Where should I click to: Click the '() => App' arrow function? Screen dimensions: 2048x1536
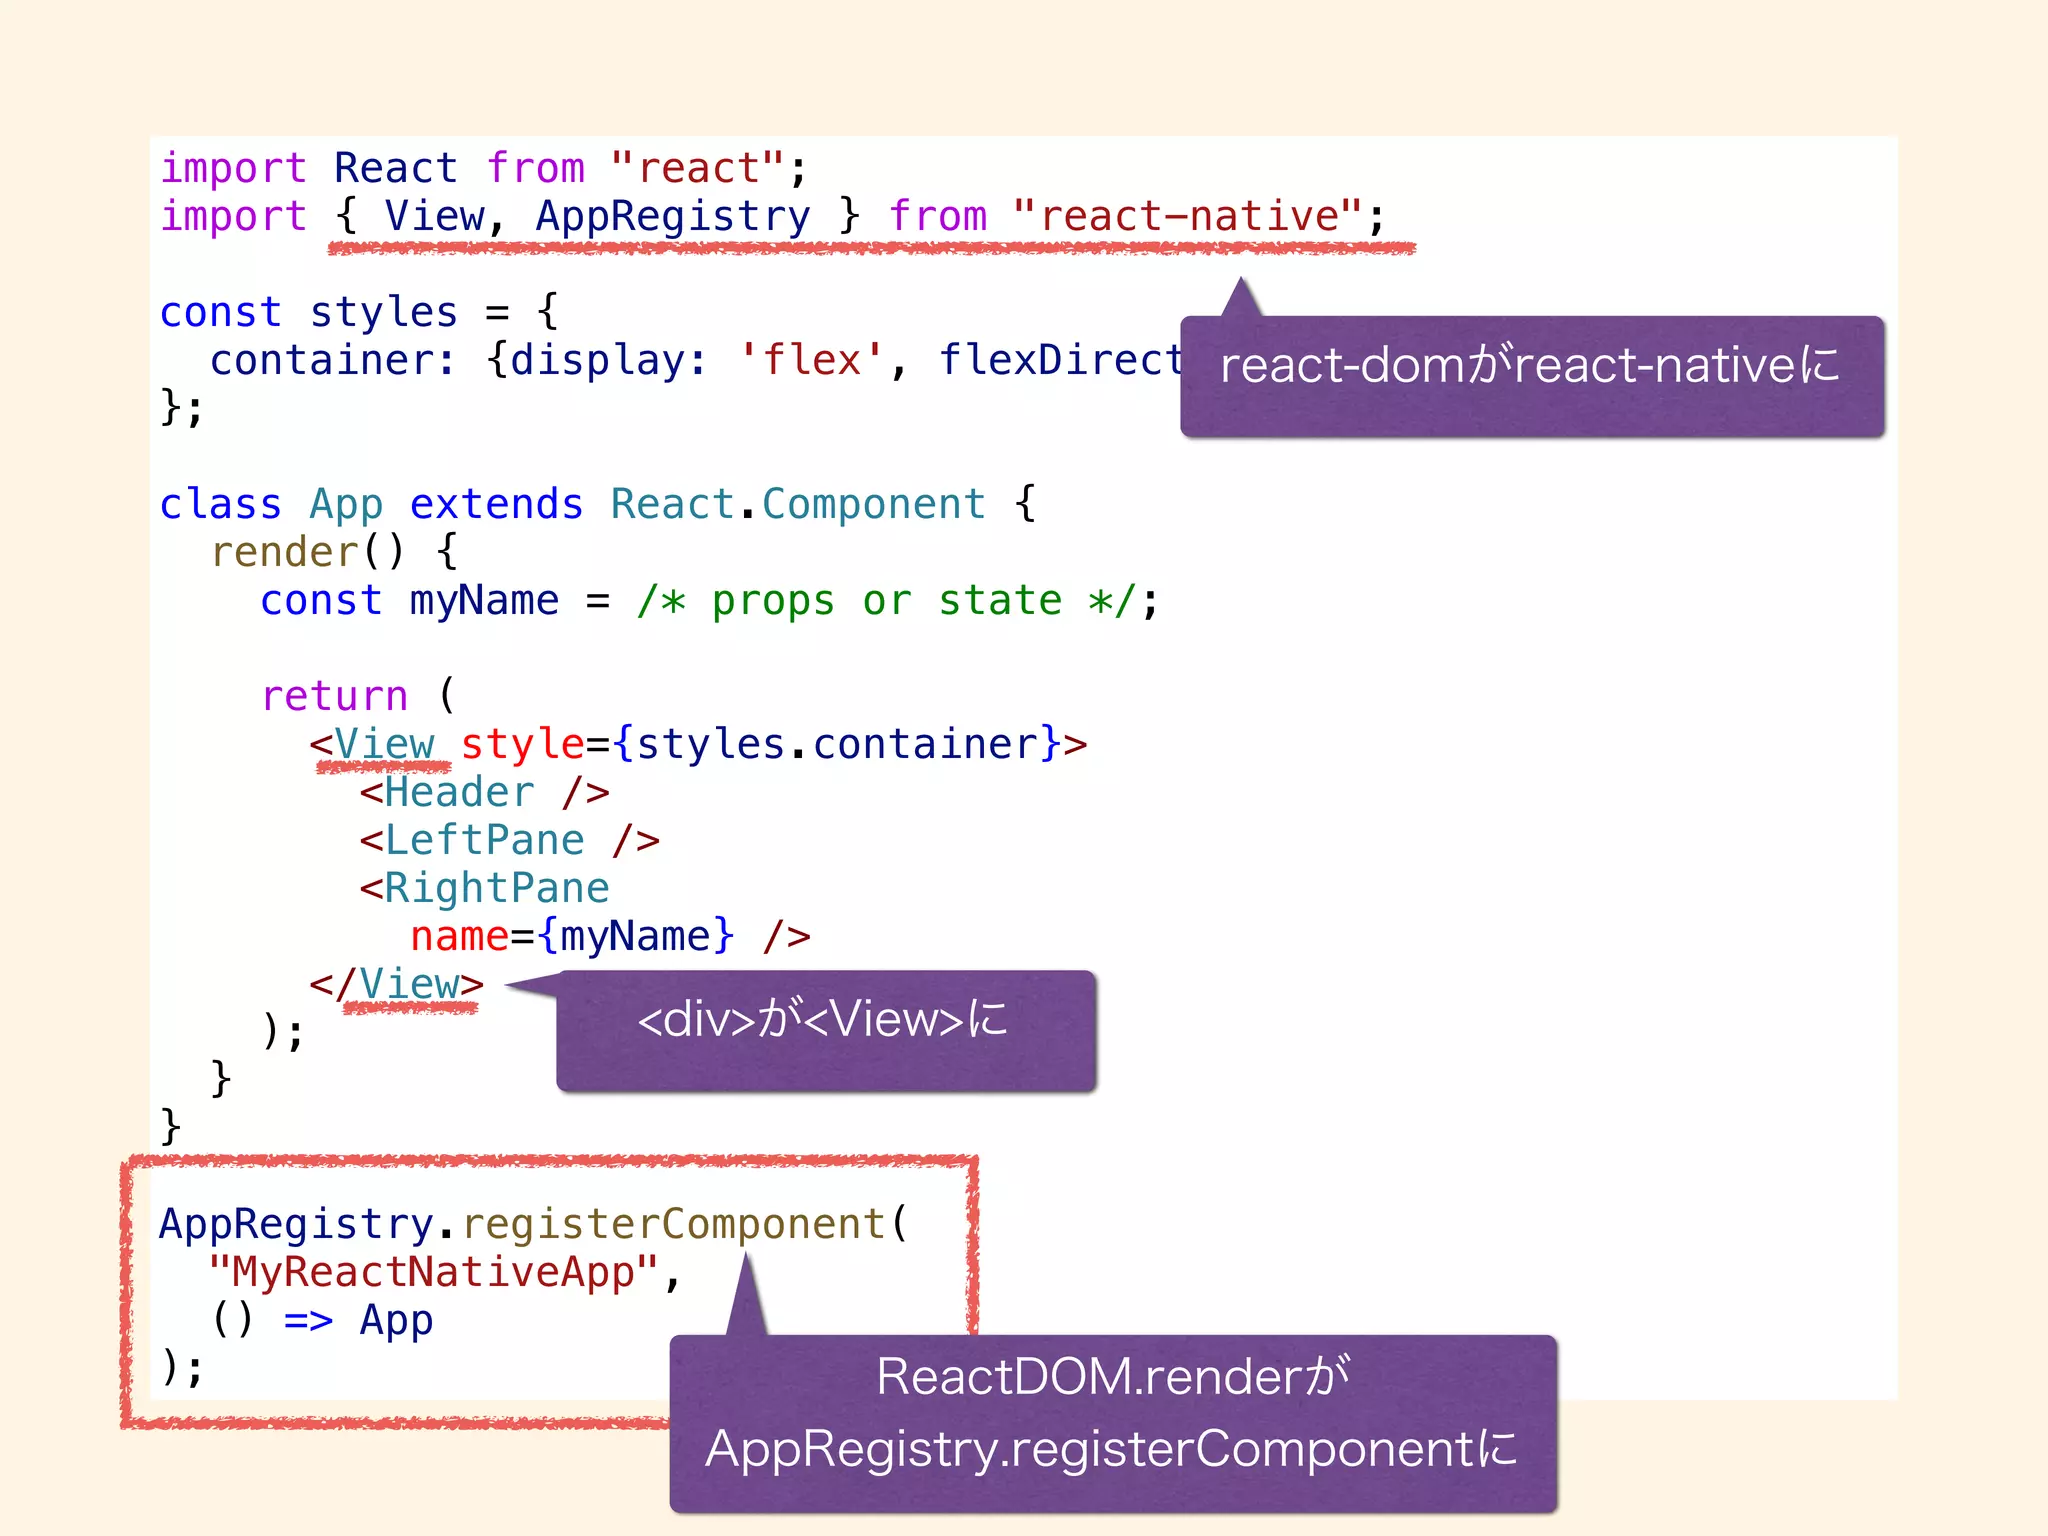(x=322, y=1321)
